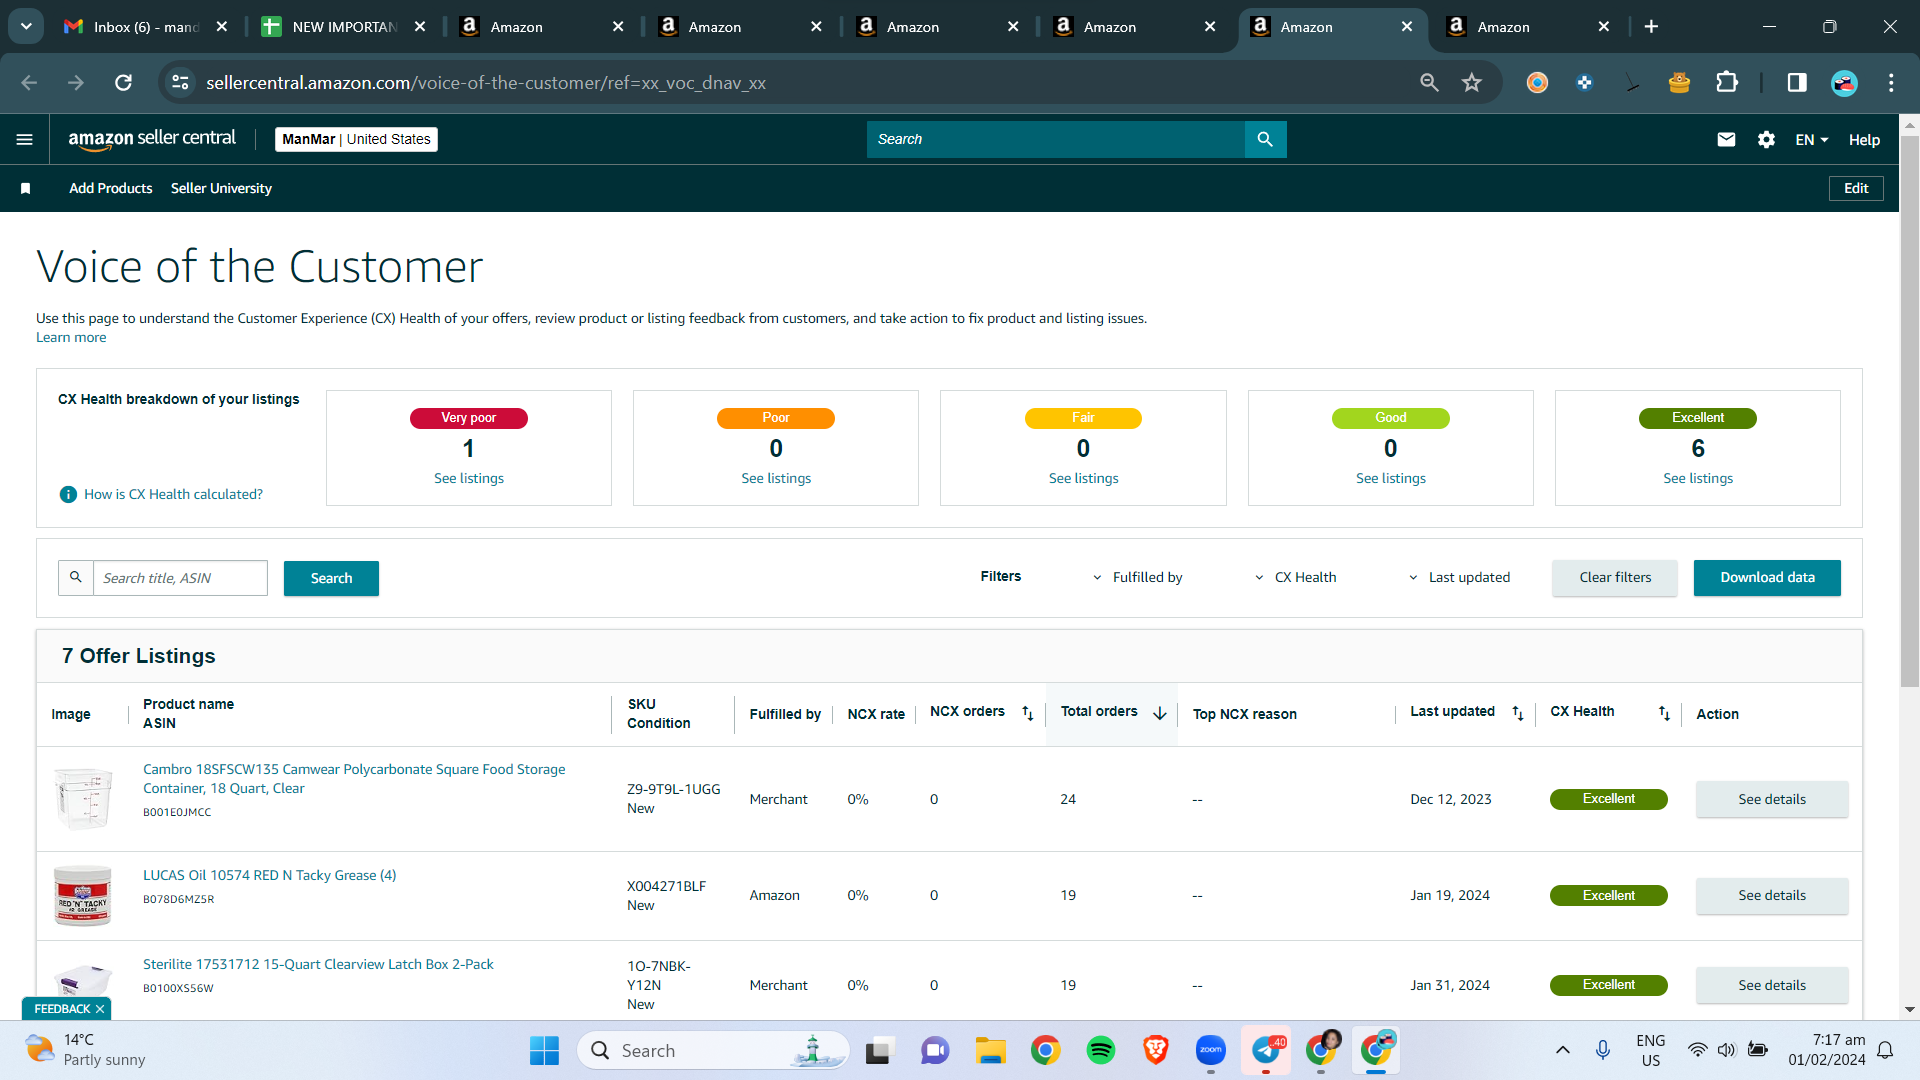
Task: Click the zoom magnifier icon in the address bar
Action: click(1430, 83)
